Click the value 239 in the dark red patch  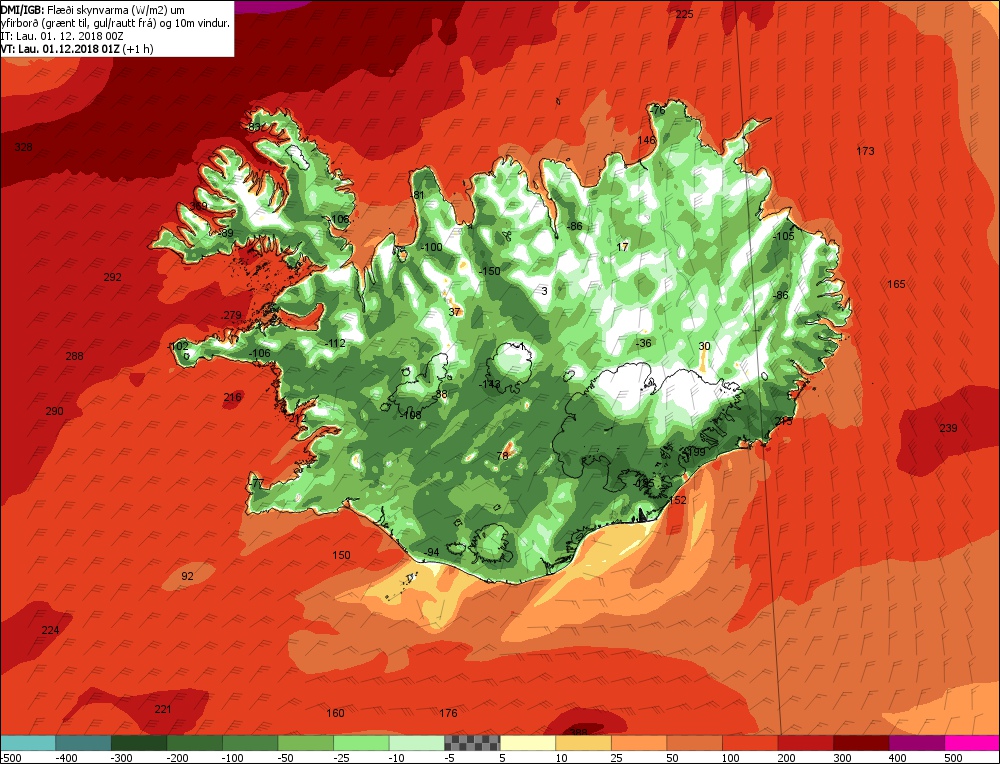pos(948,428)
